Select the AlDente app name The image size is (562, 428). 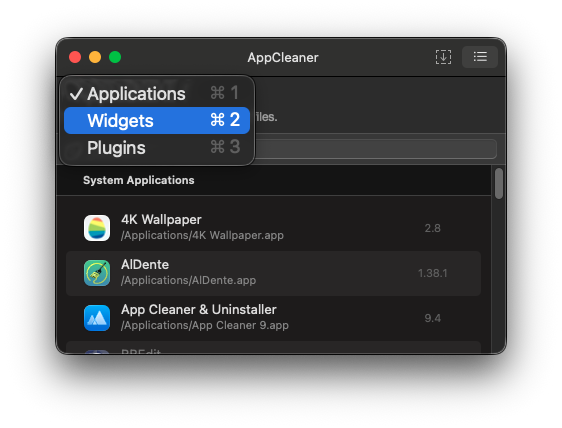coord(145,265)
